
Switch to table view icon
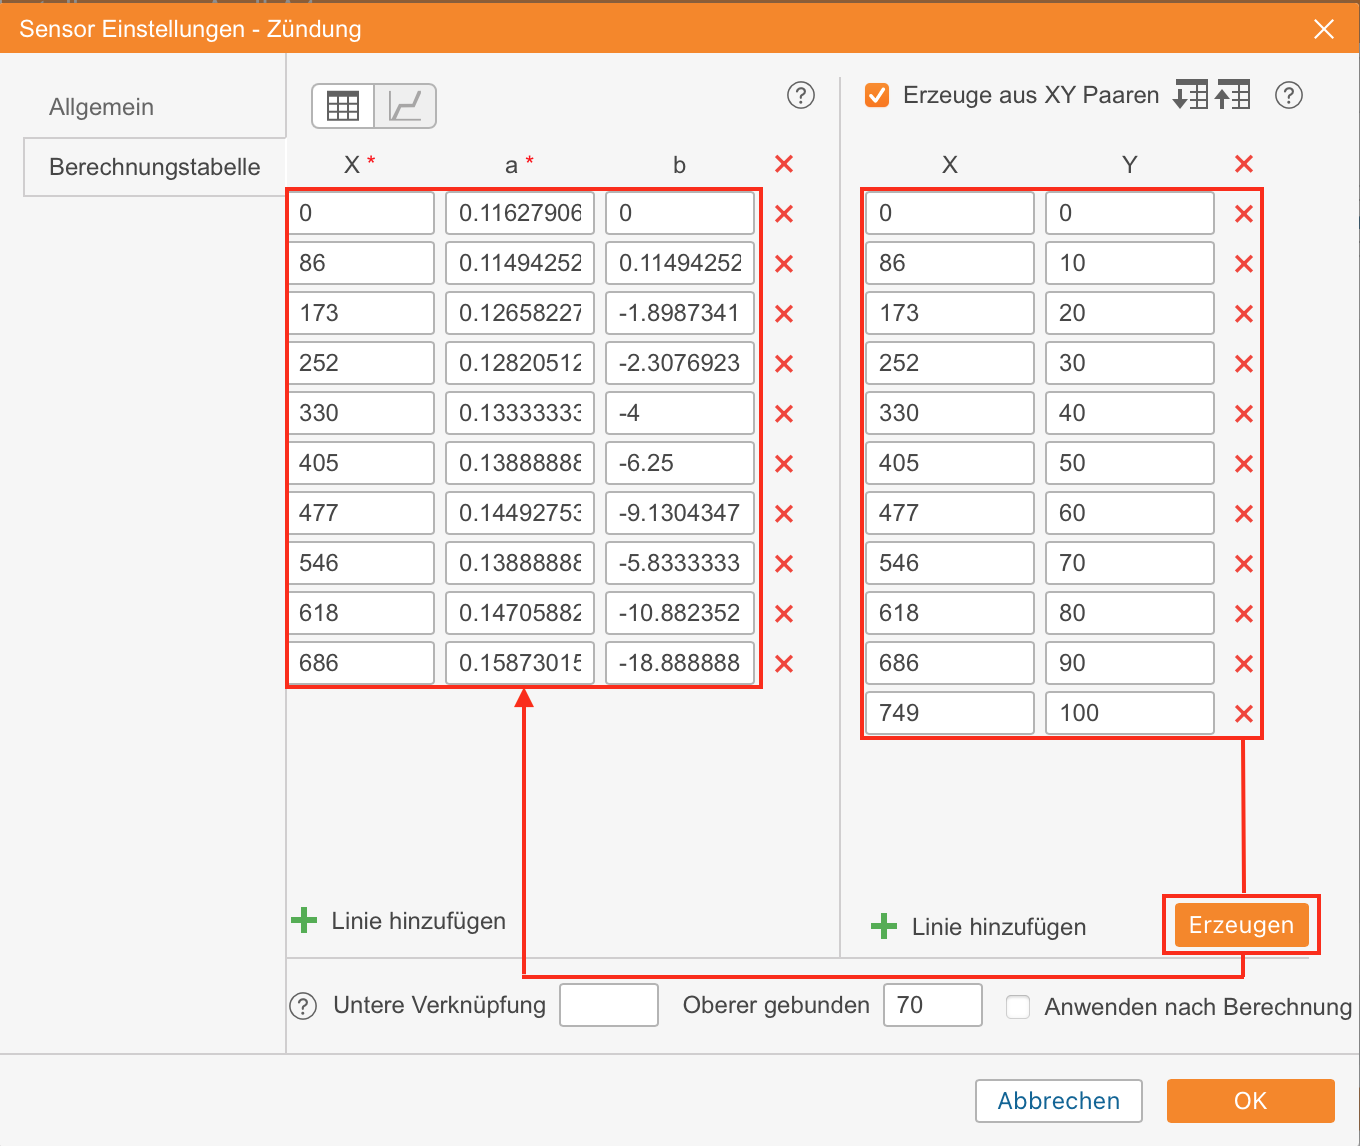point(343,106)
